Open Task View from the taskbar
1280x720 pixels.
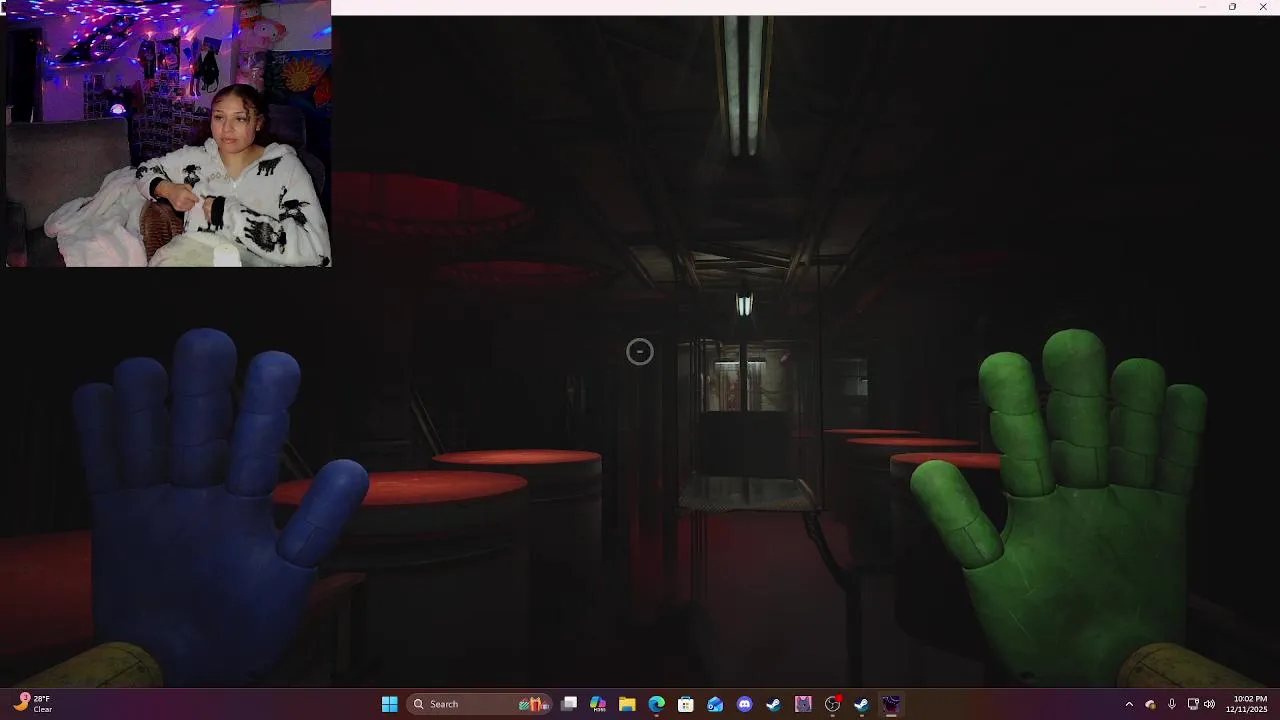pos(569,704)
